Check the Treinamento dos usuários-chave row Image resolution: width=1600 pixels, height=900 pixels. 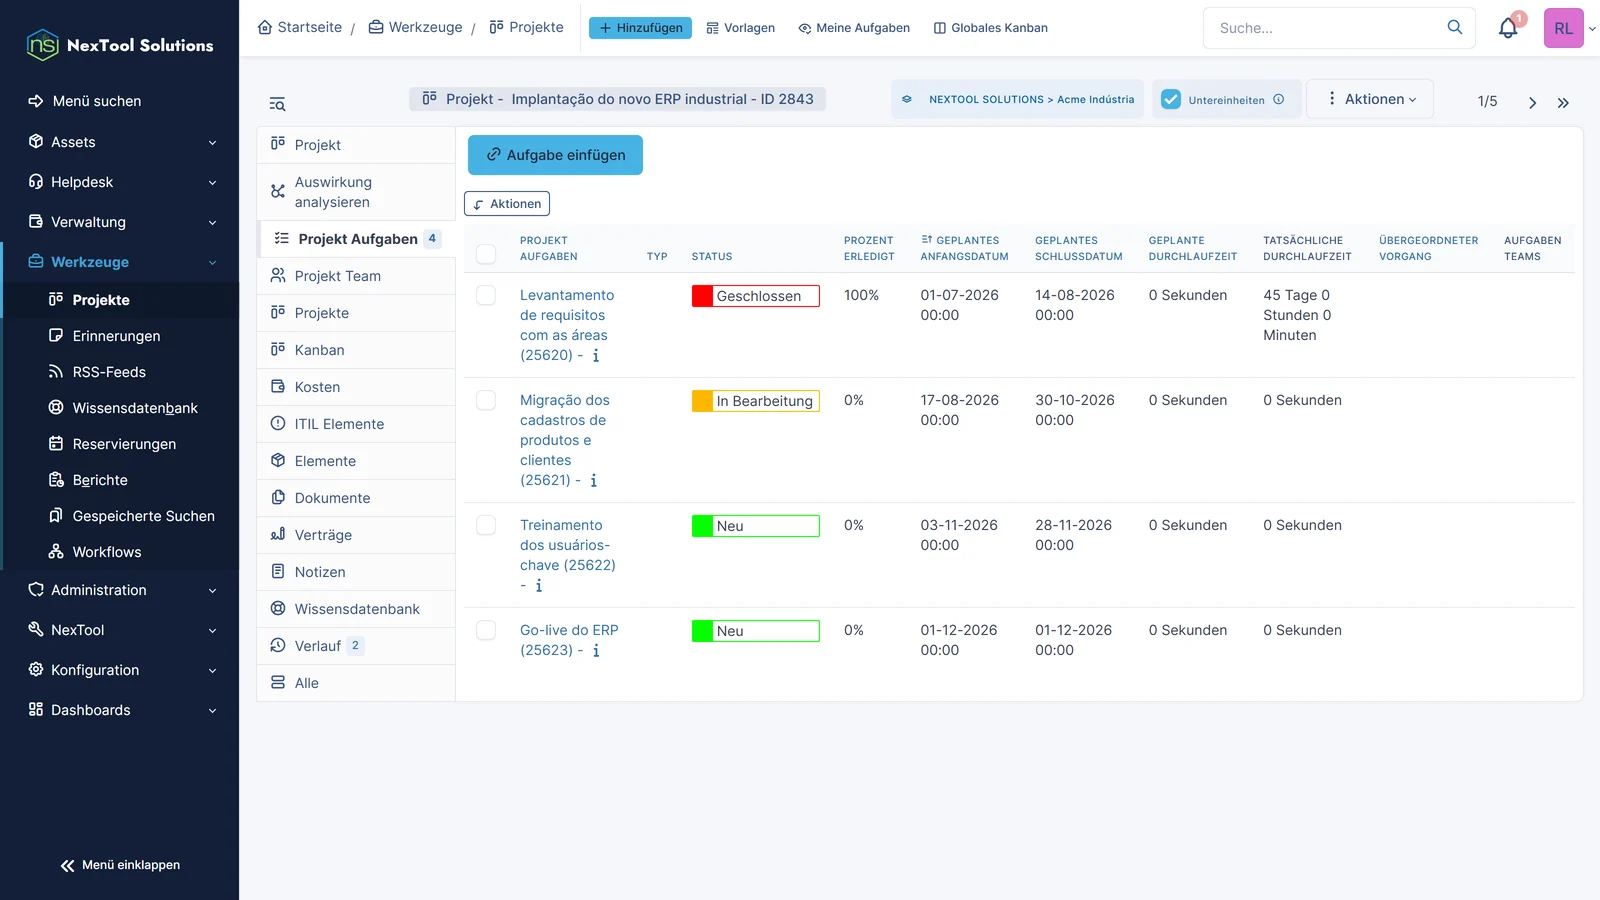click(x=486, y=525)
